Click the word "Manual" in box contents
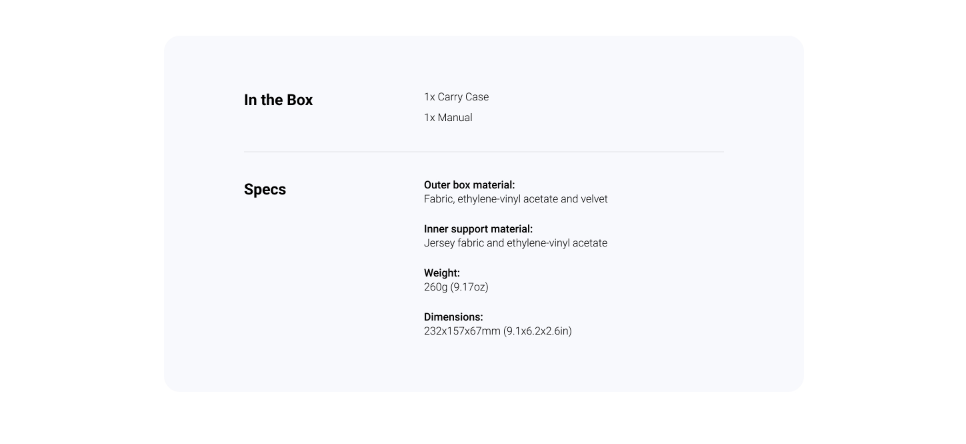 click(455, 118)
